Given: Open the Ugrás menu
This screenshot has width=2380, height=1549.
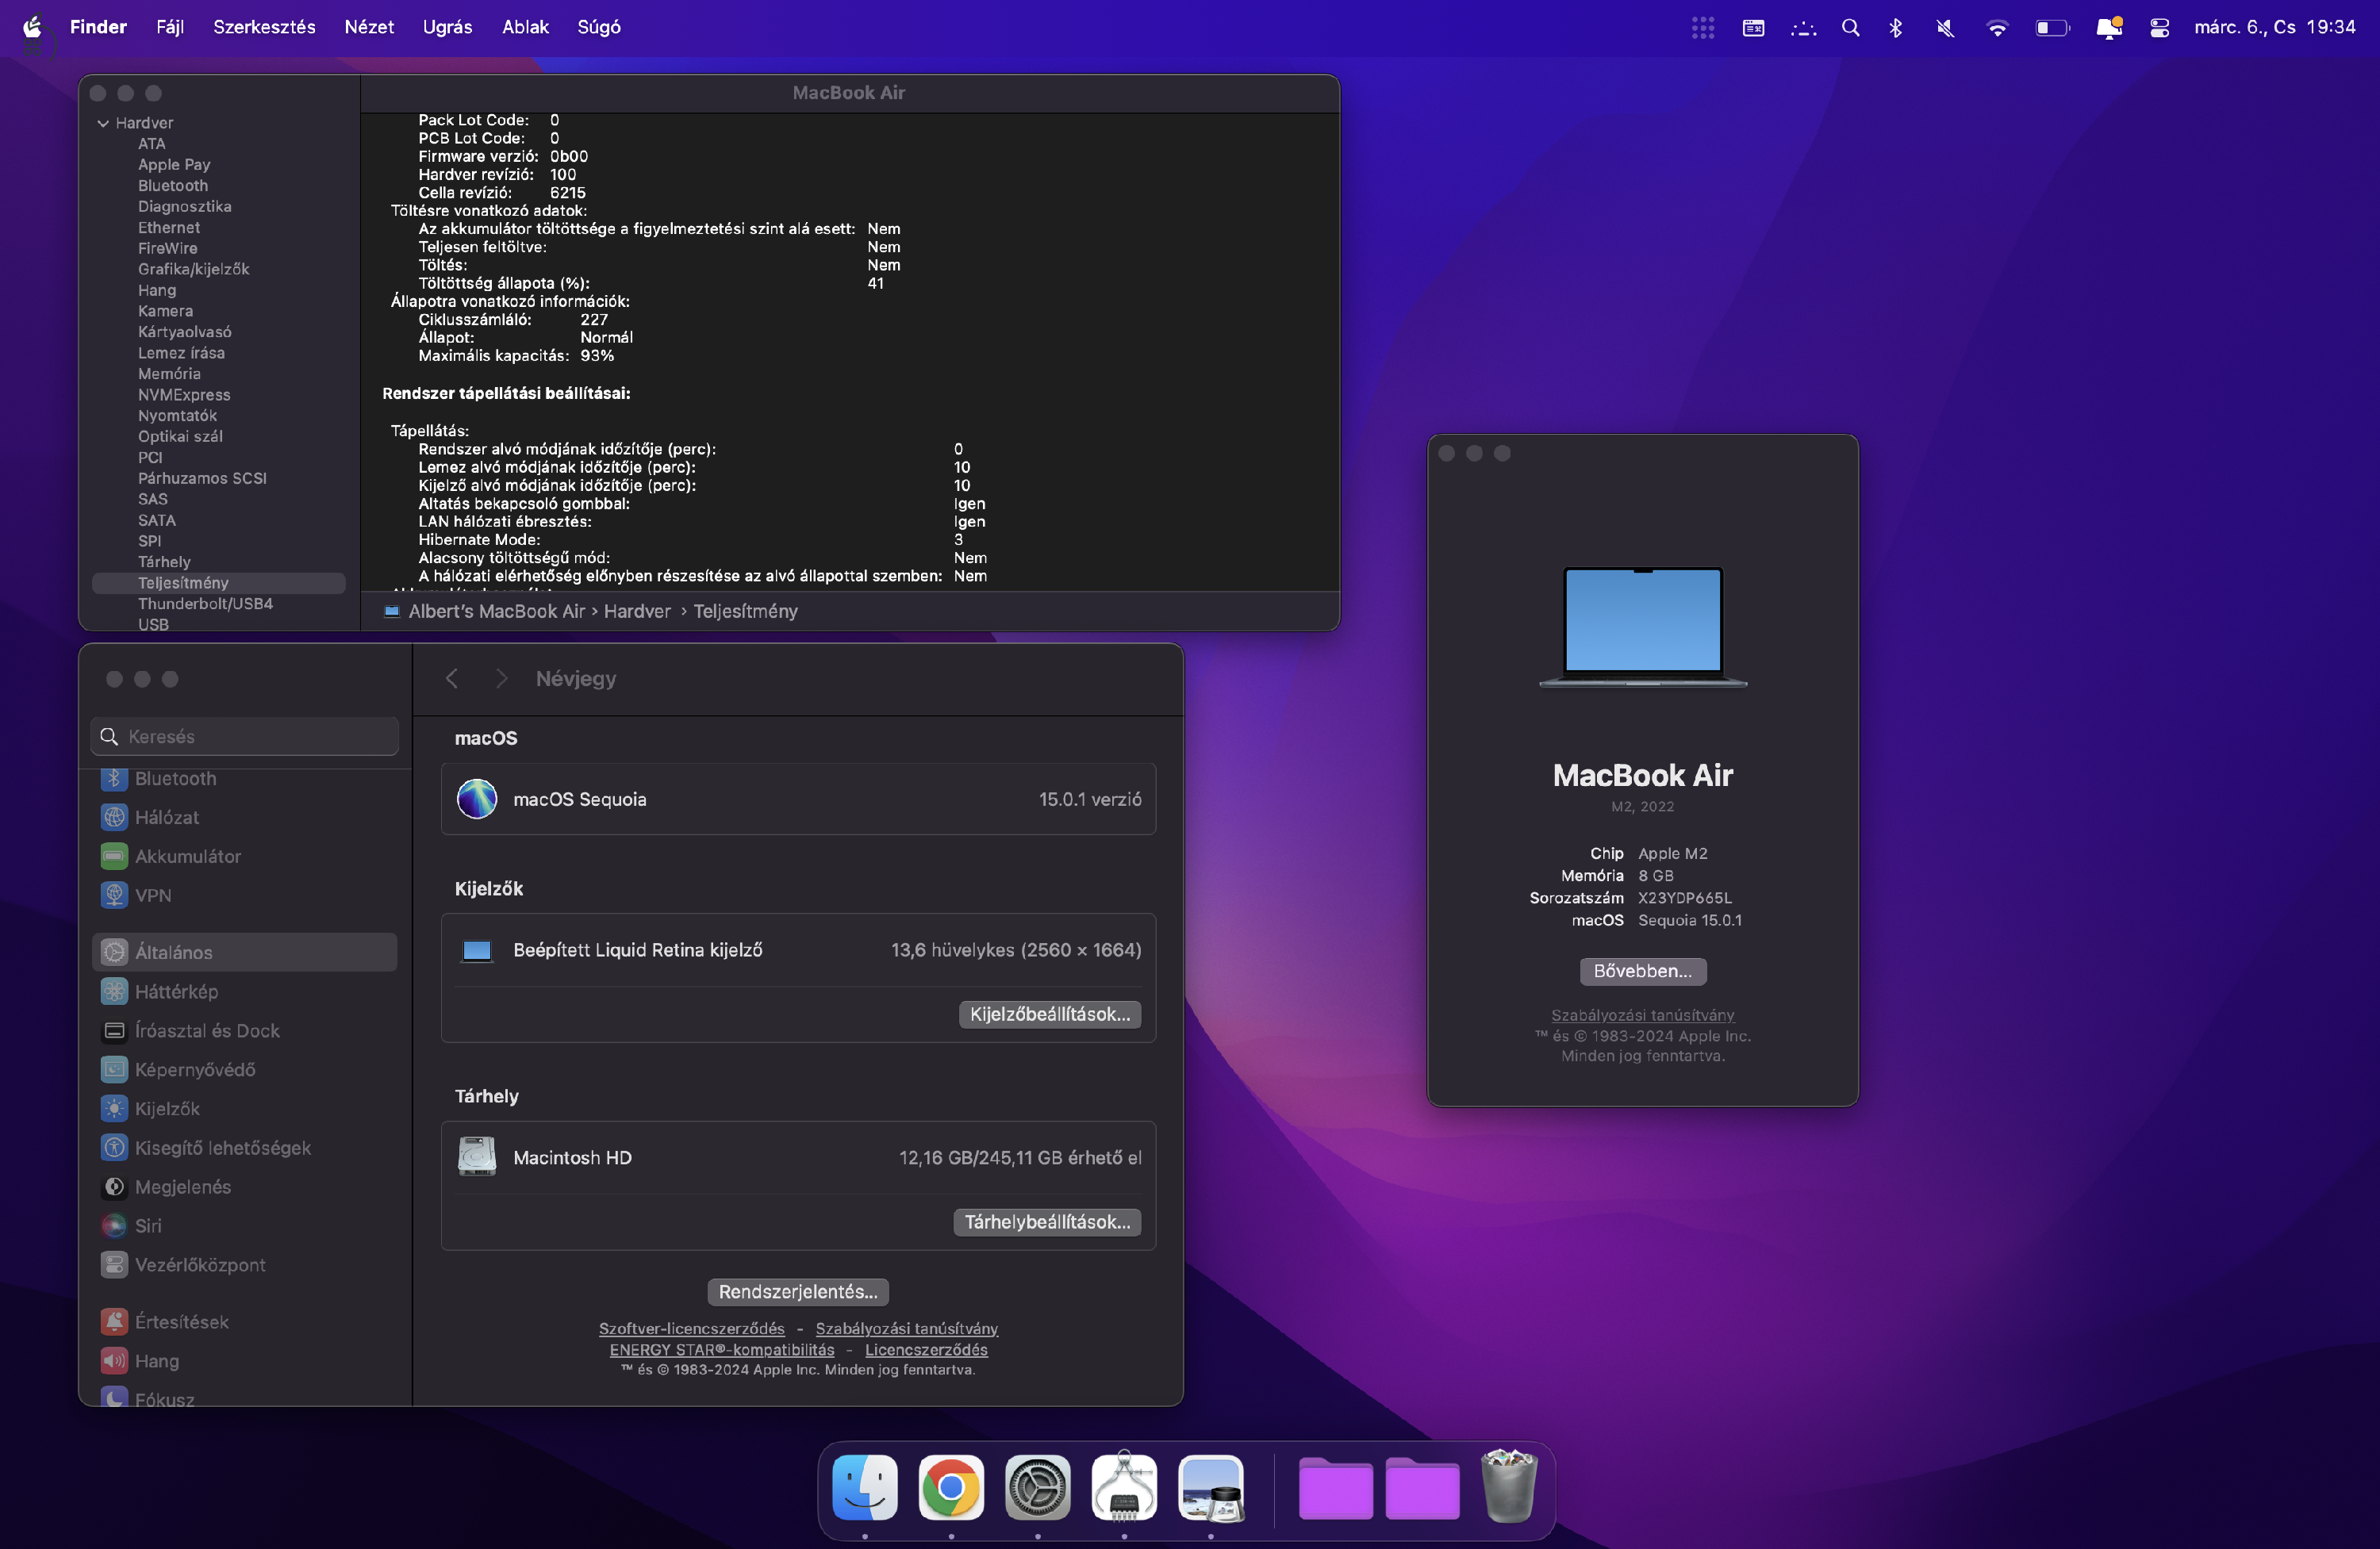Looking at the screenshot, I should (447, 27).
